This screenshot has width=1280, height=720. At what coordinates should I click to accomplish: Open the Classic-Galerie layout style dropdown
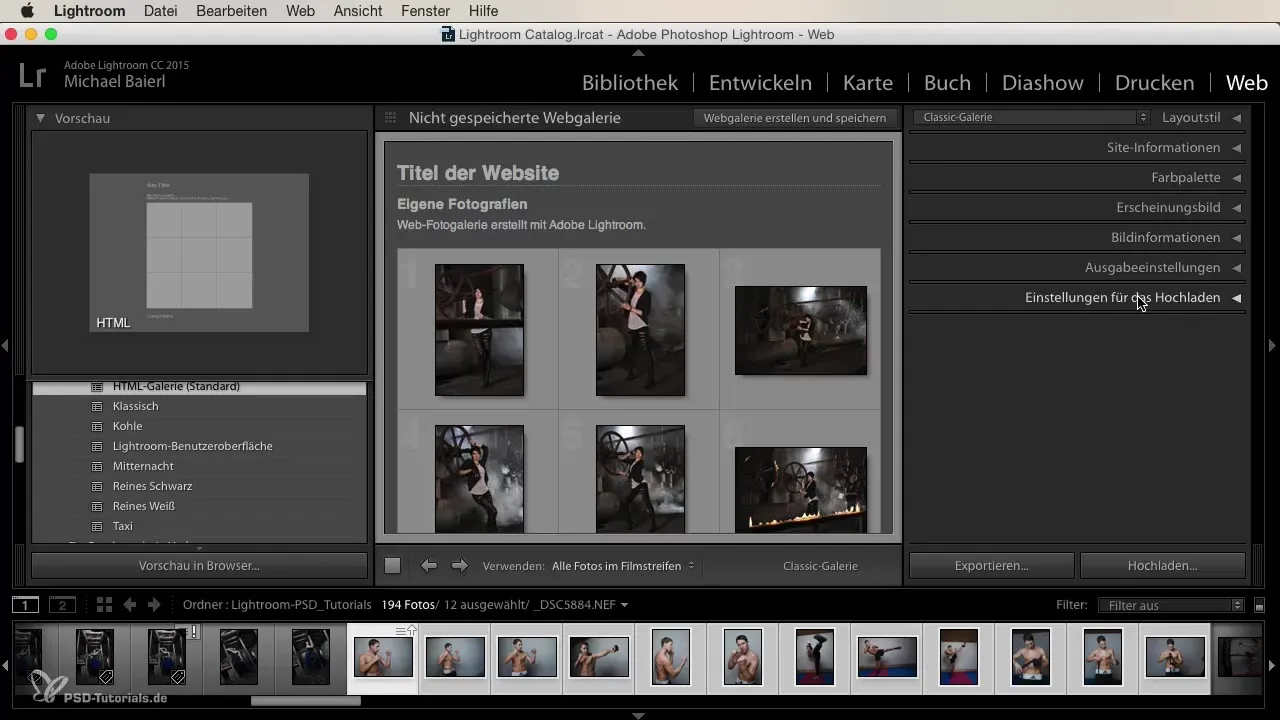point(1031,117)
